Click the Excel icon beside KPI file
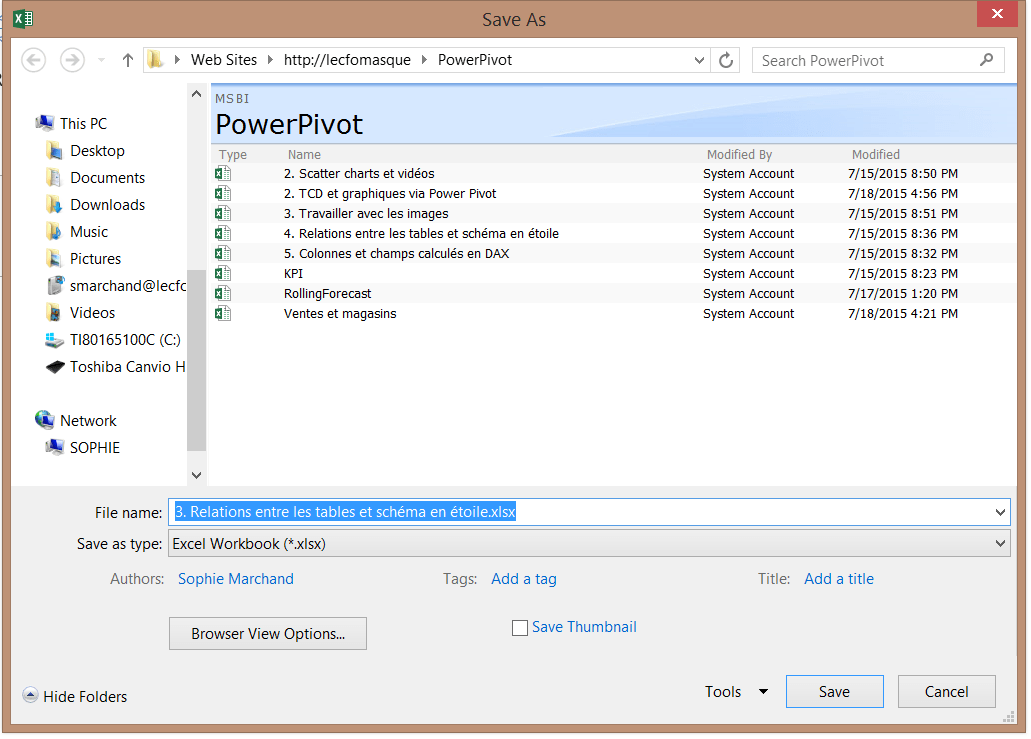The width and height of the screenshot is (1031, 739). (x=223, y=273)
